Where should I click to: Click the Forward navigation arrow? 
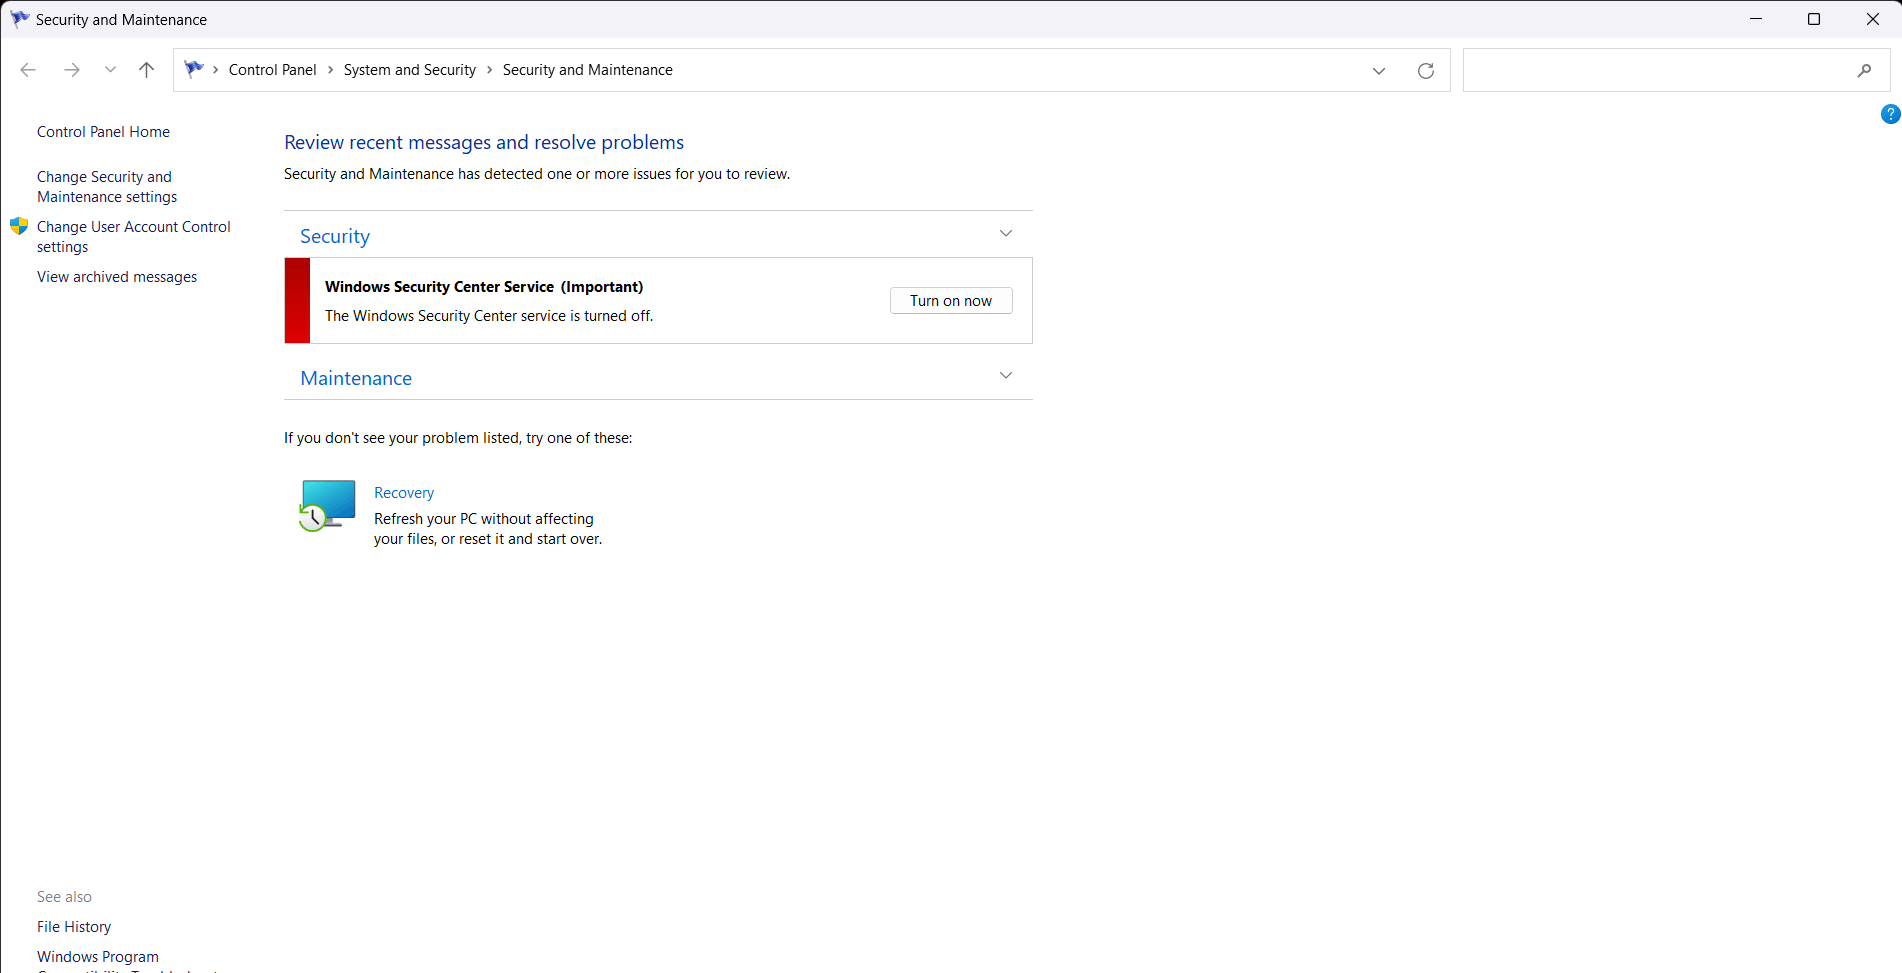[72, 70]
